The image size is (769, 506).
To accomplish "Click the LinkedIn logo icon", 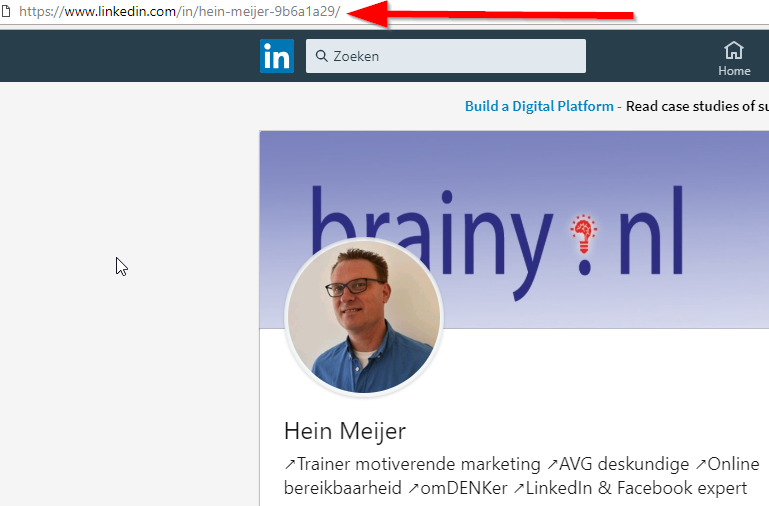I will [x=277, y=56].
